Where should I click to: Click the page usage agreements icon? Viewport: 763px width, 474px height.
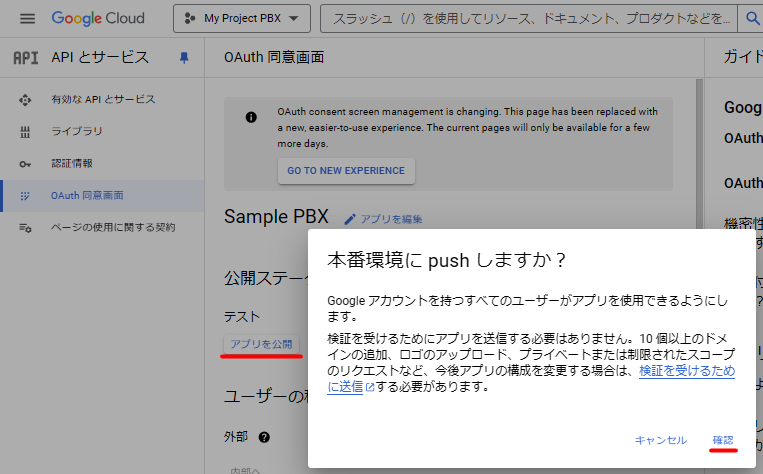tap(25, 228)
